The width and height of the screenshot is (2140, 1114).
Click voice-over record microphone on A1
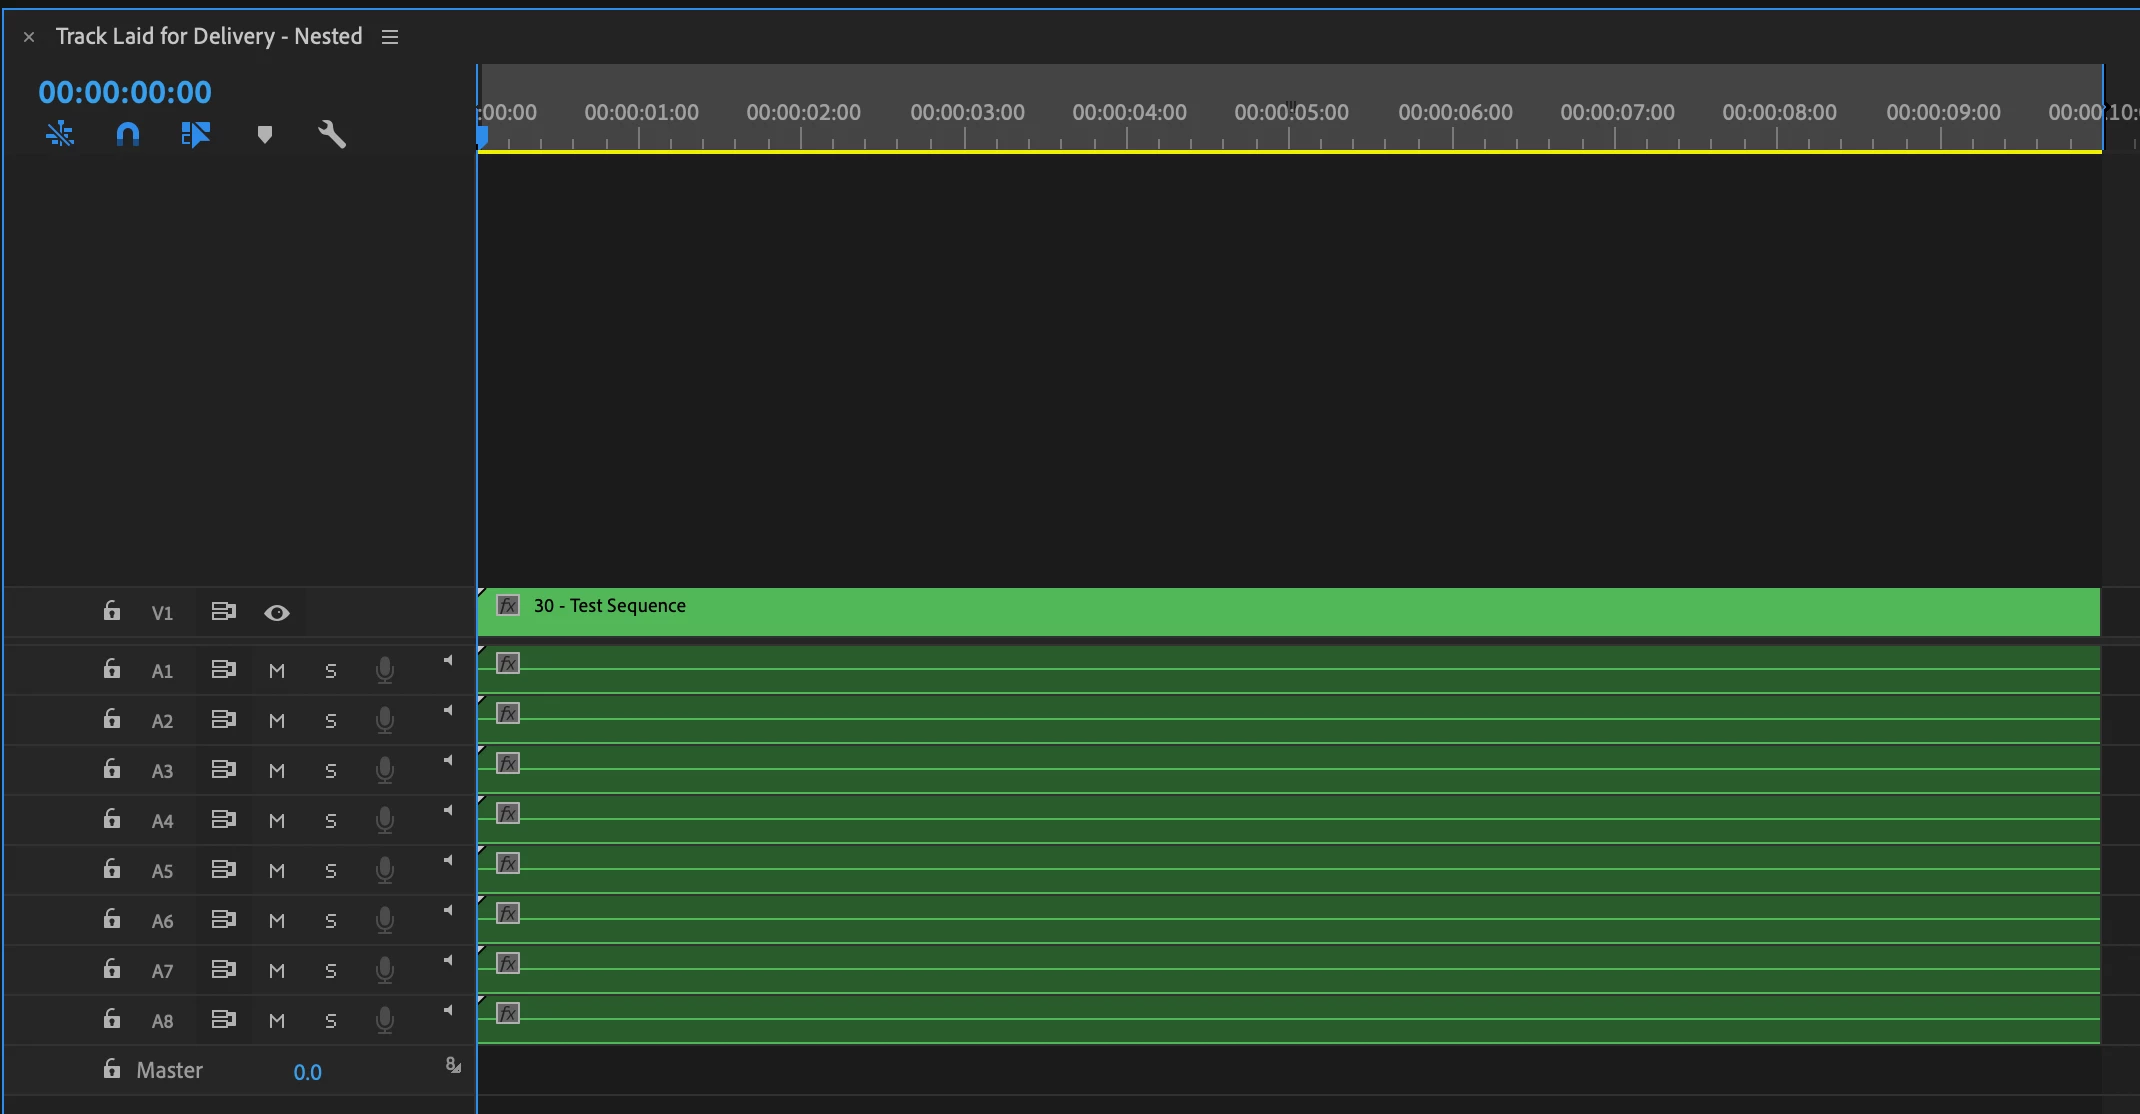pyautogui.click(x=384, y=670)
